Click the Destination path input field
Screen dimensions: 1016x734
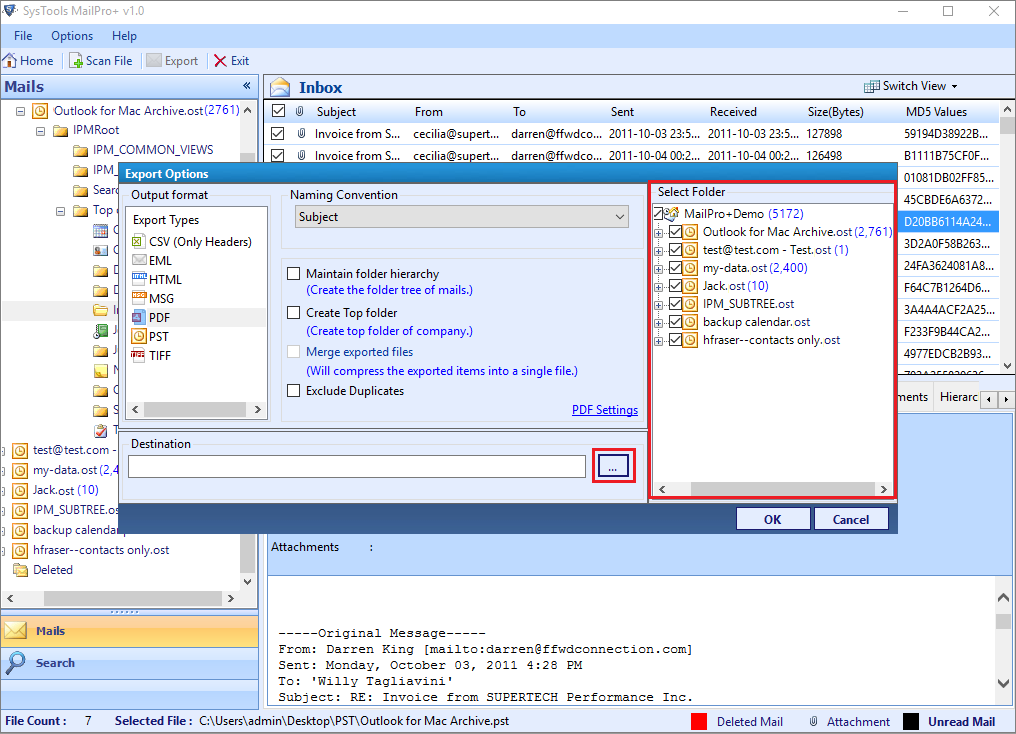tap(357, 466)
